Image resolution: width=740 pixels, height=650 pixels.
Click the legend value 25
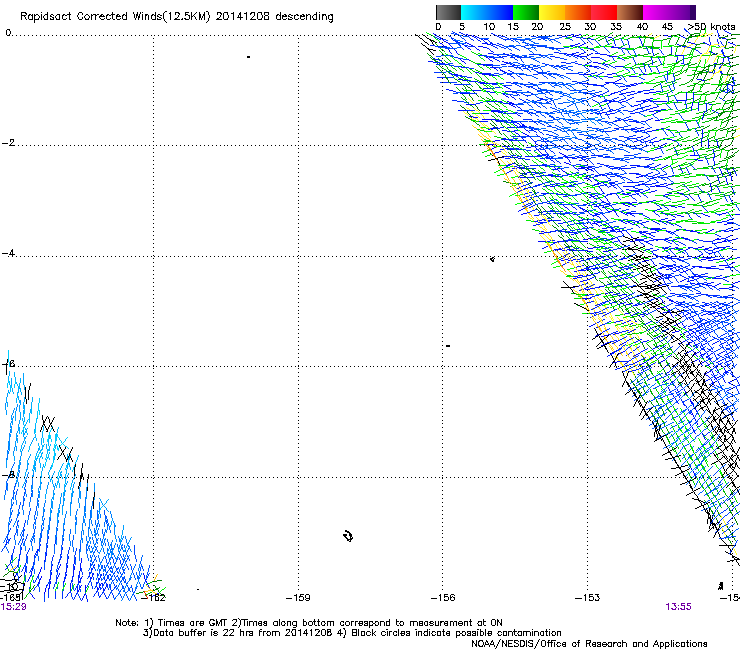[x=565, y=27]
